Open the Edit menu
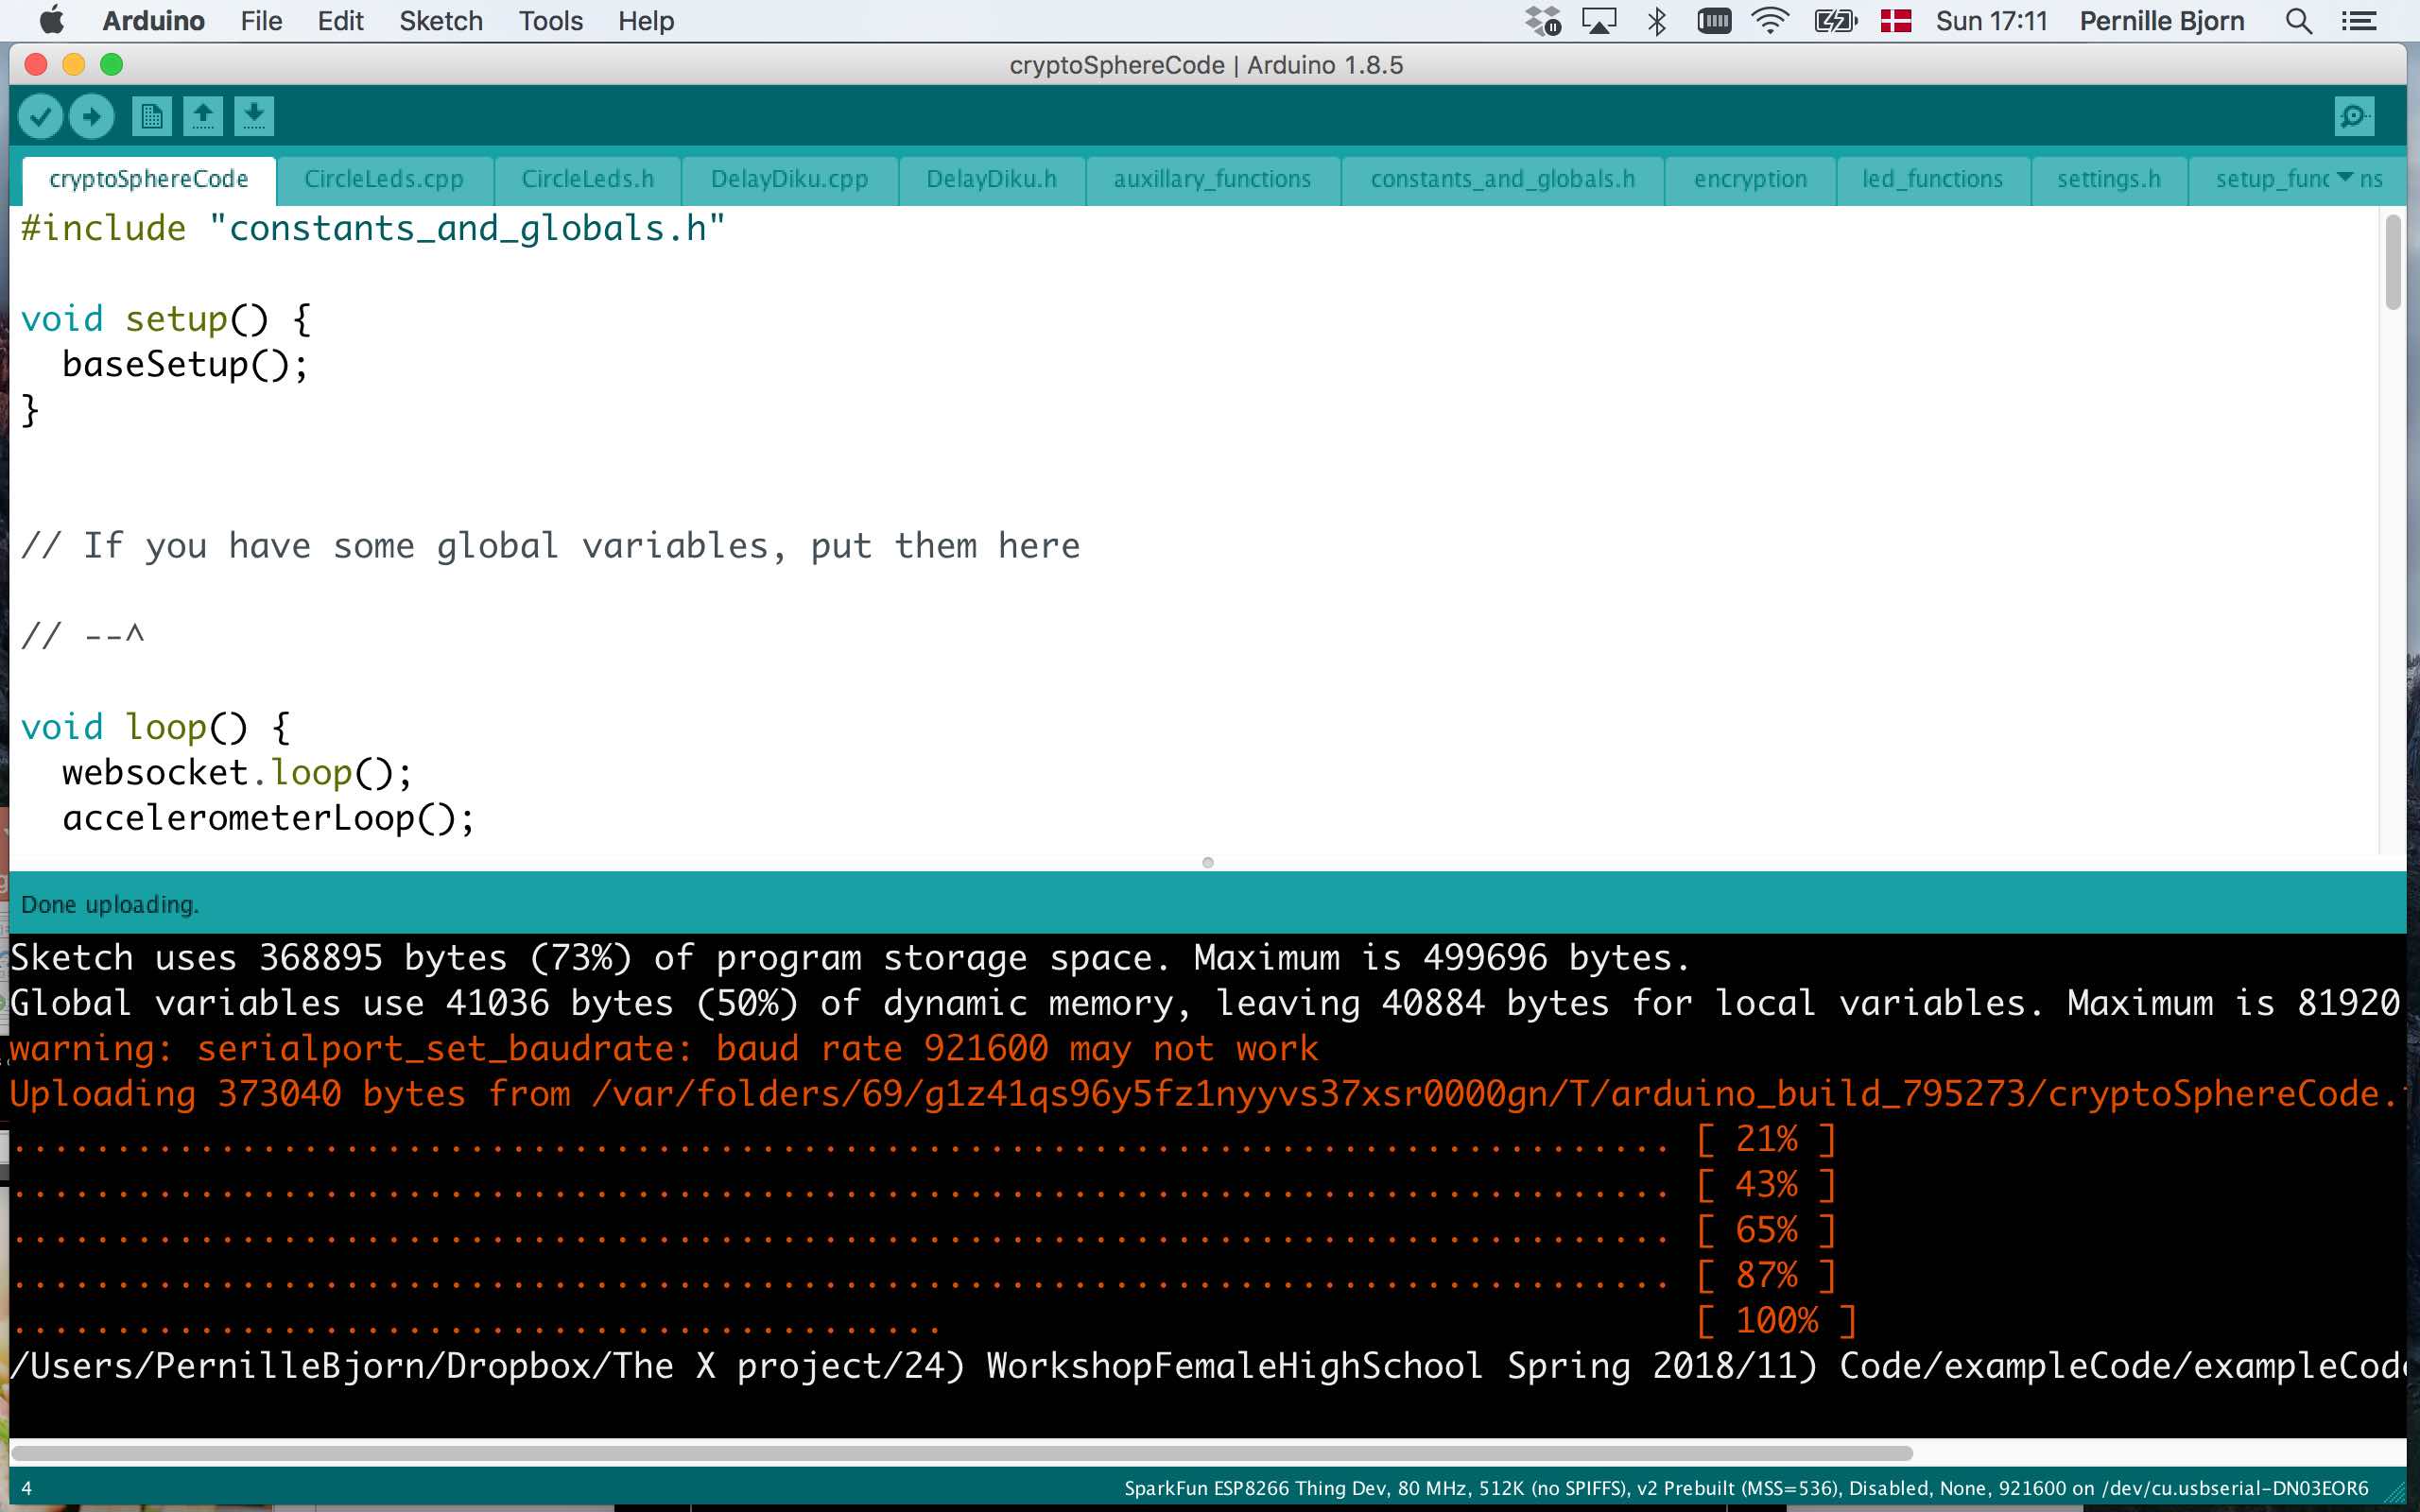The image size is (2420, 1512). click(x=340, y=21)
